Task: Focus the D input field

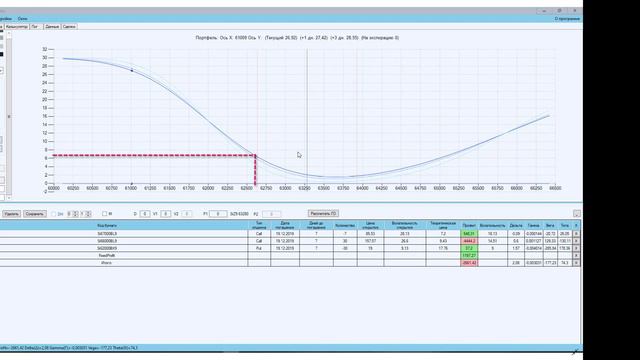Action: click(x=144, y=214)
